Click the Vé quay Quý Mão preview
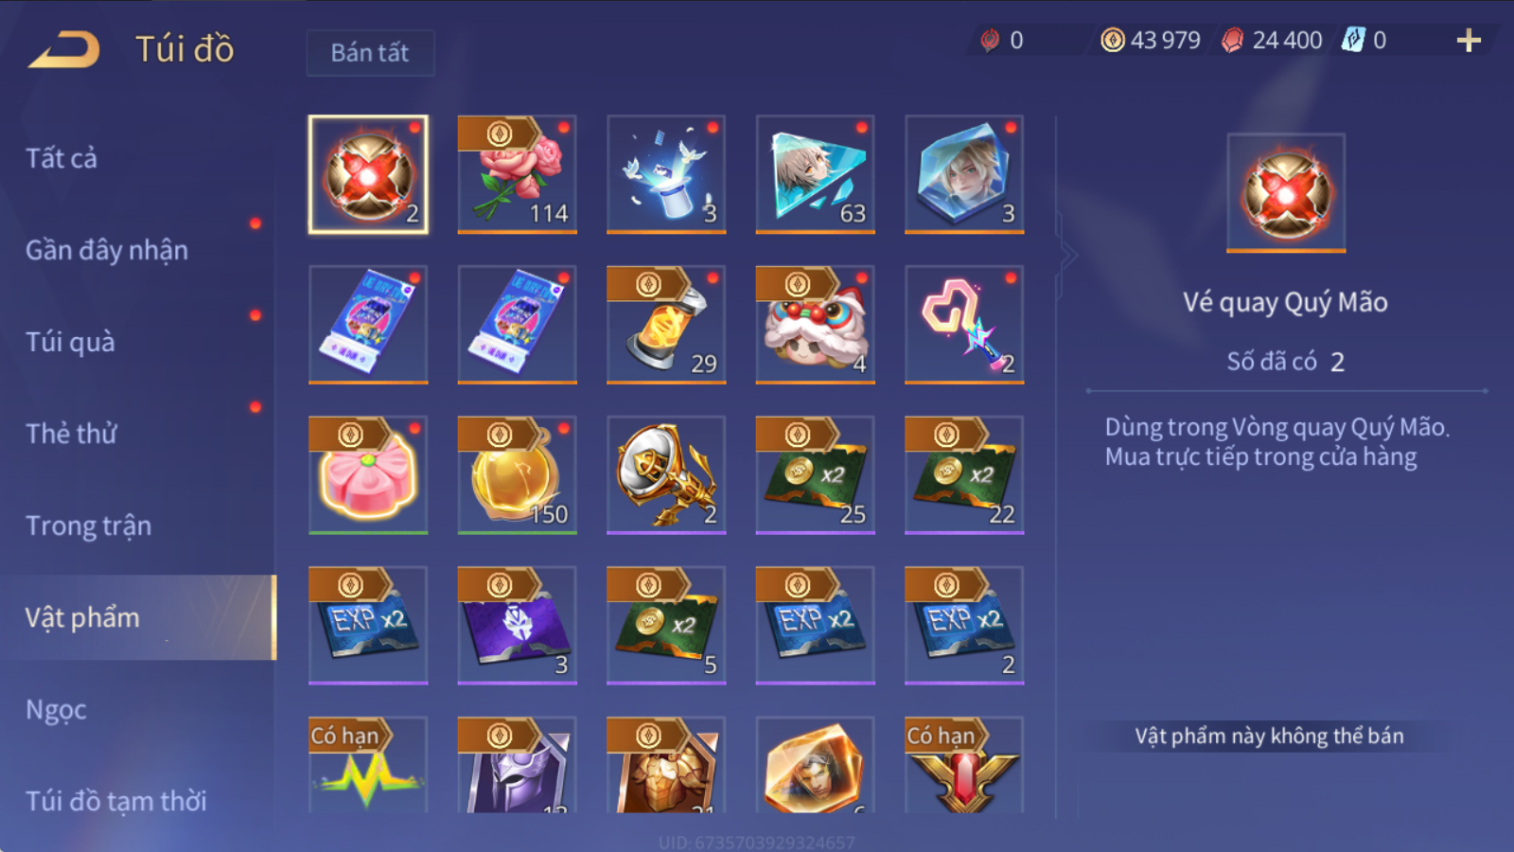The width and height of the screenshot is (1514, 852). [x=1286, y=193]
